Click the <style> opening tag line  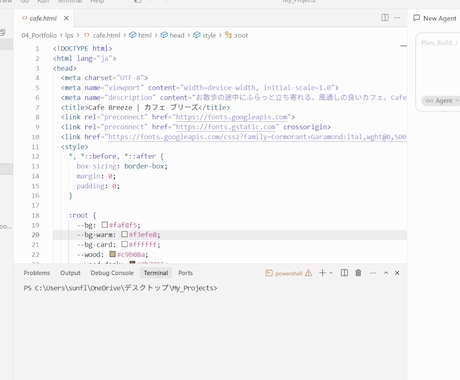click(x=74, y=147)
